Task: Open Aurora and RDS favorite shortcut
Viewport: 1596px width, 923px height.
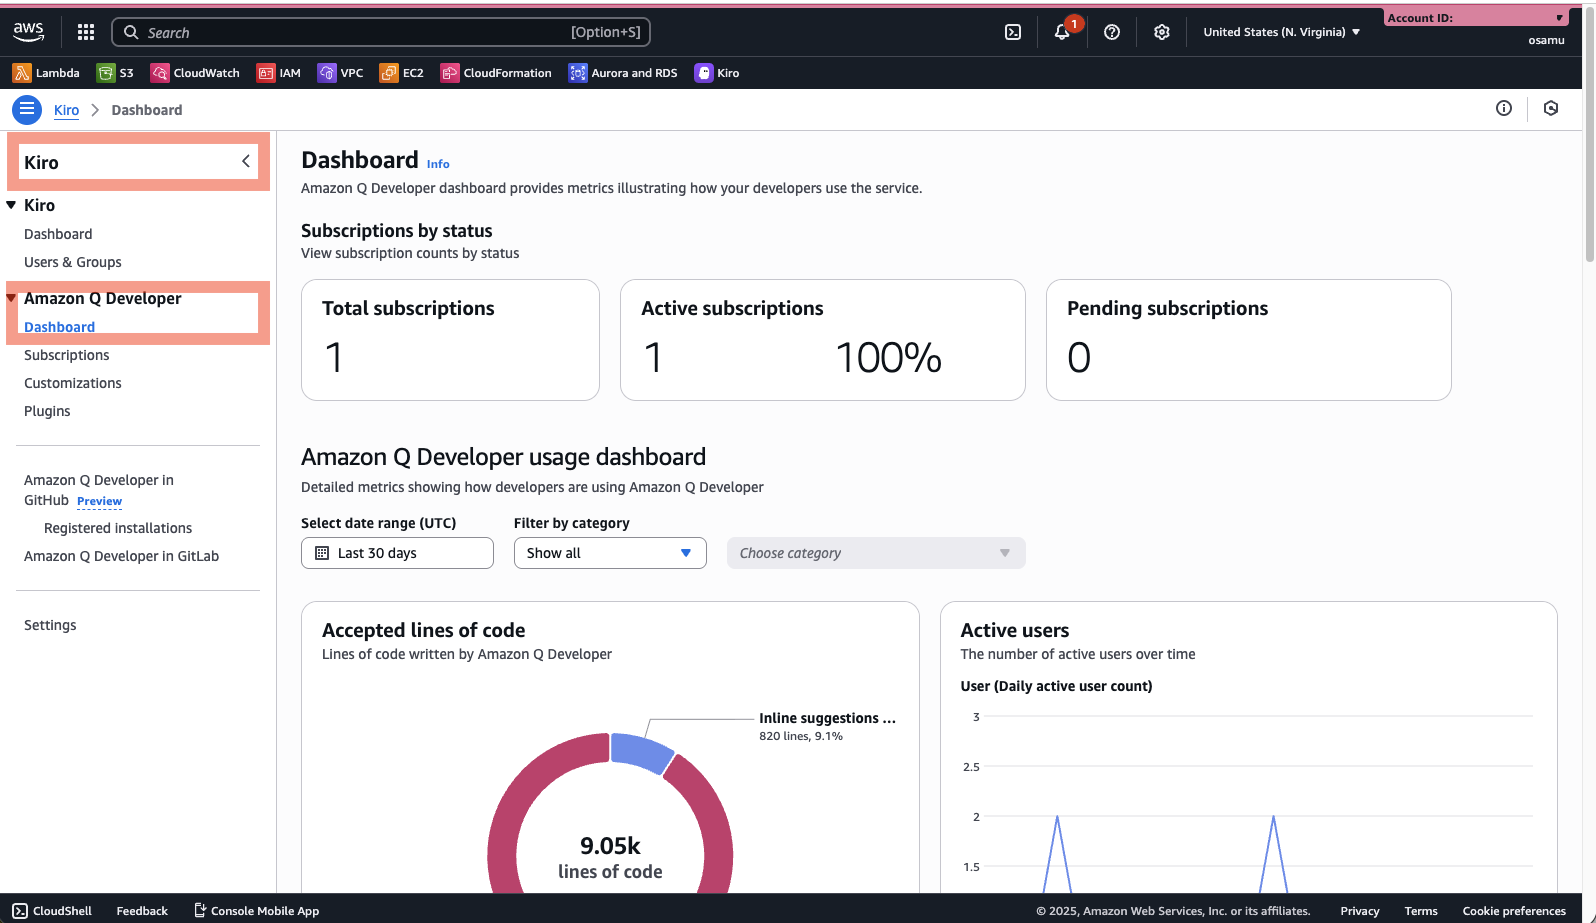Action: [623, 73]
